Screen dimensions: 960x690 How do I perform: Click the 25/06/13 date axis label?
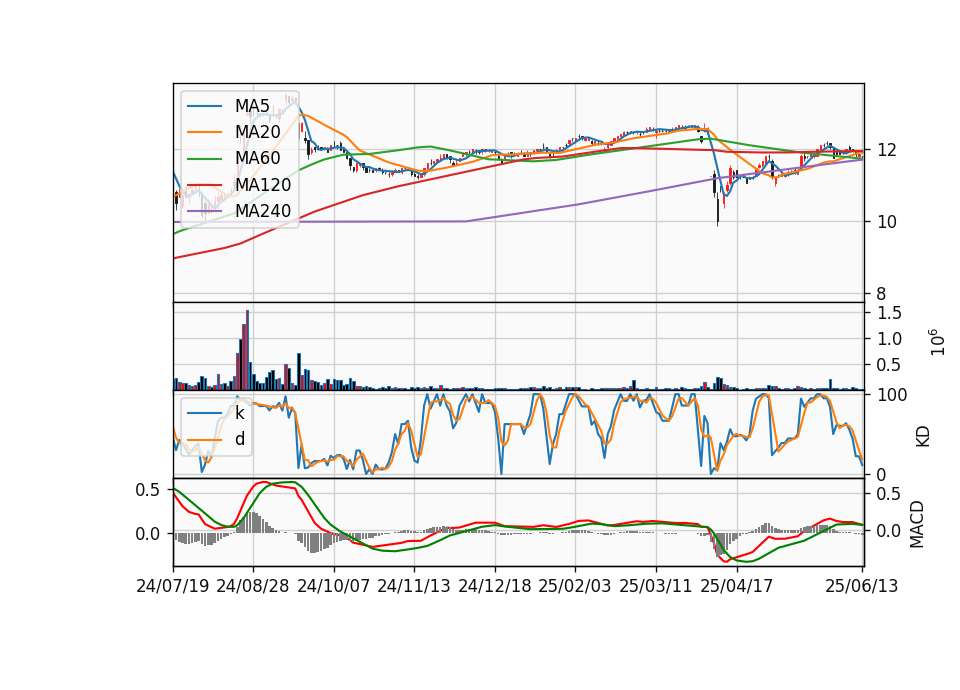click(861, 586)
